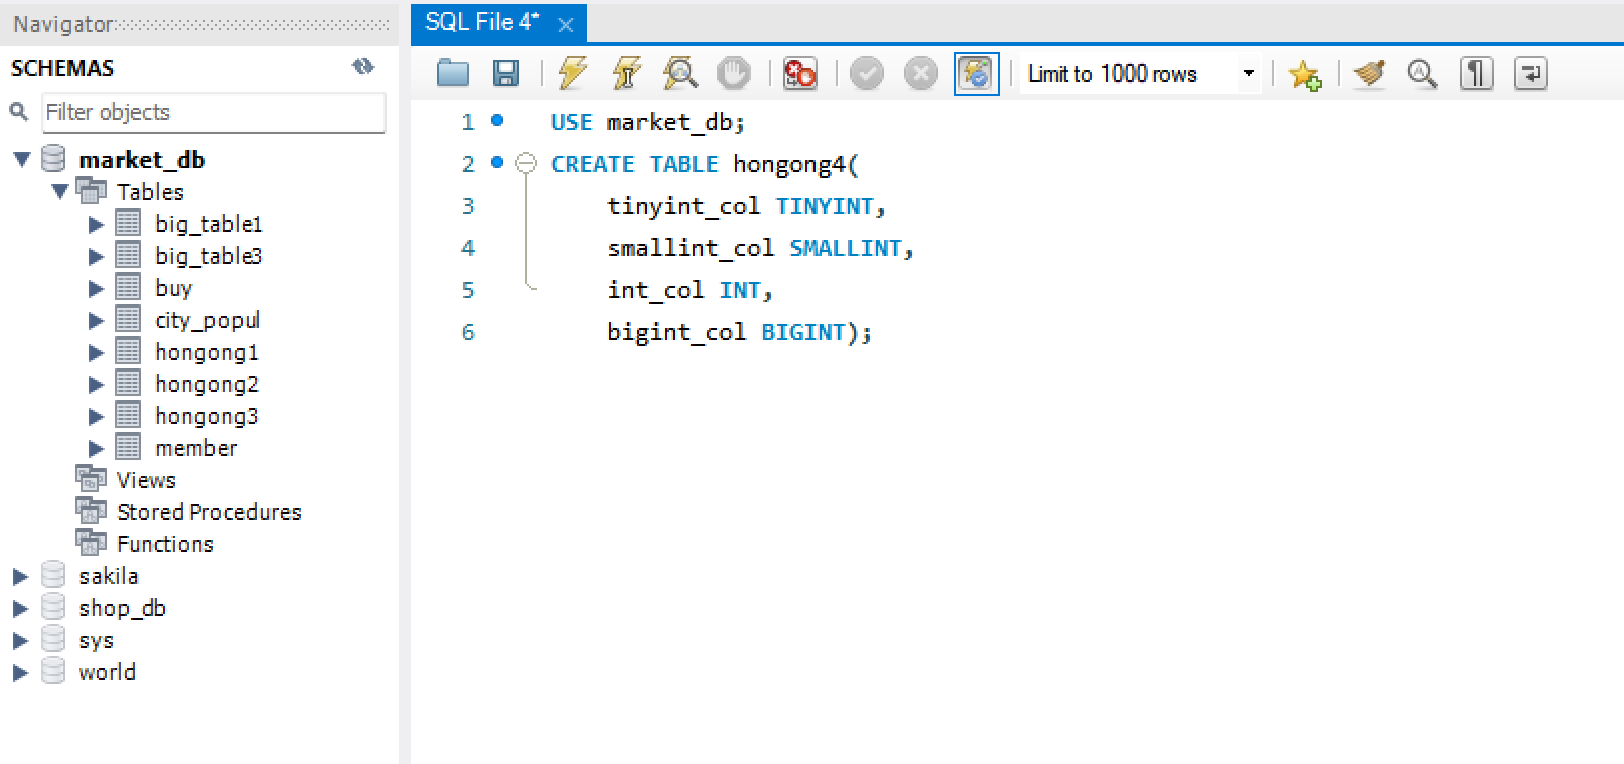The width and height of the screenshot is (1624, 764).
Task: Expand the sakila schema
Action: (x=20, y=576)
